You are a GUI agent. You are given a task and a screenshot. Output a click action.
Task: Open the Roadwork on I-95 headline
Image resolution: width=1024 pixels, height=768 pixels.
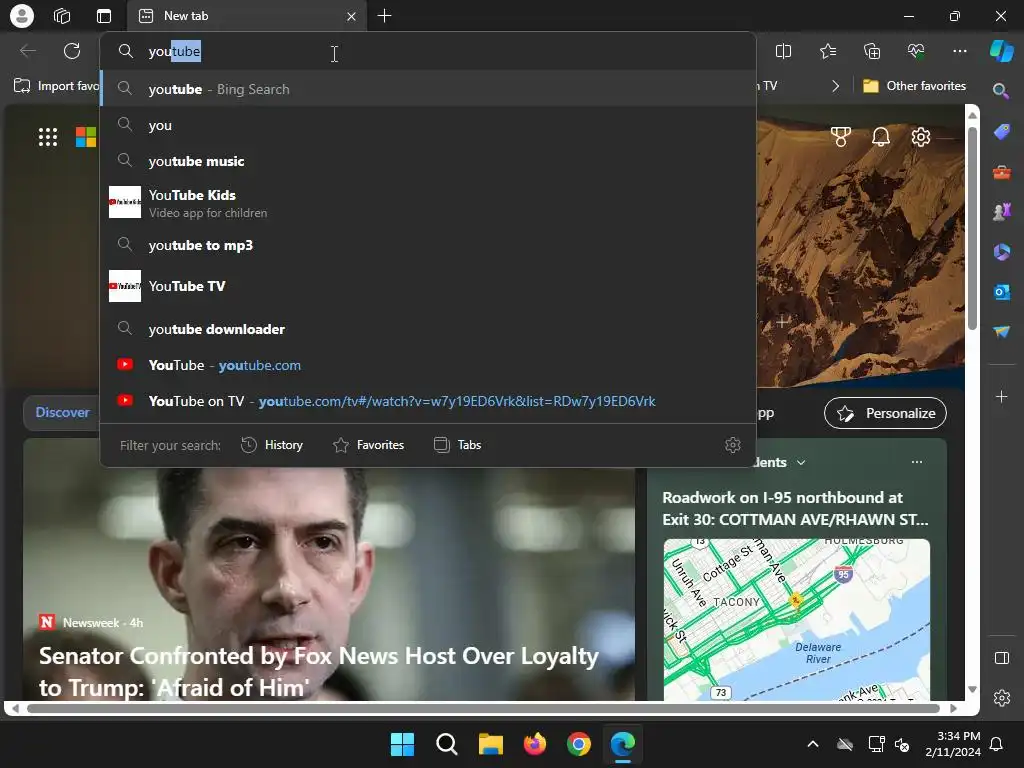point(795,508)
